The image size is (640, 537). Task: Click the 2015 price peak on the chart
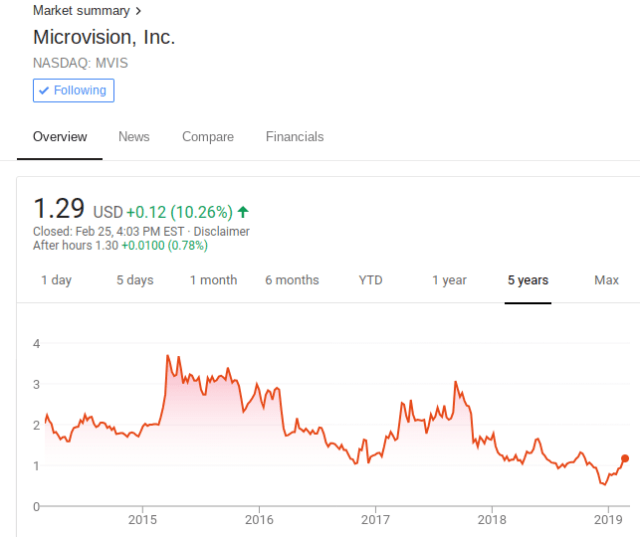coord(167,356)
